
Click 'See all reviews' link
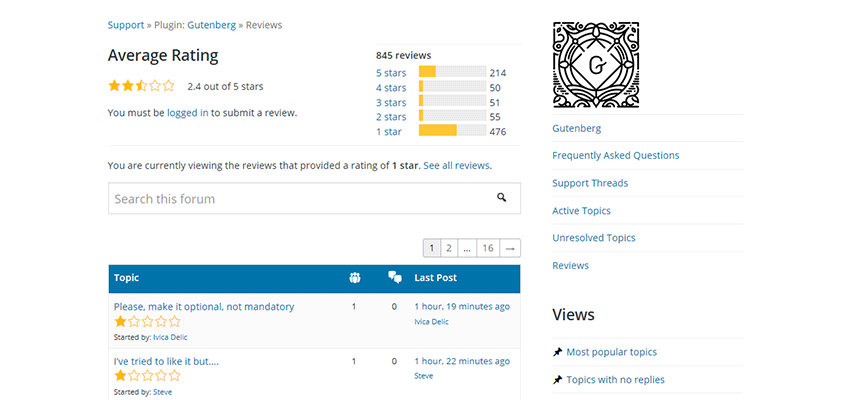[456, 165]
